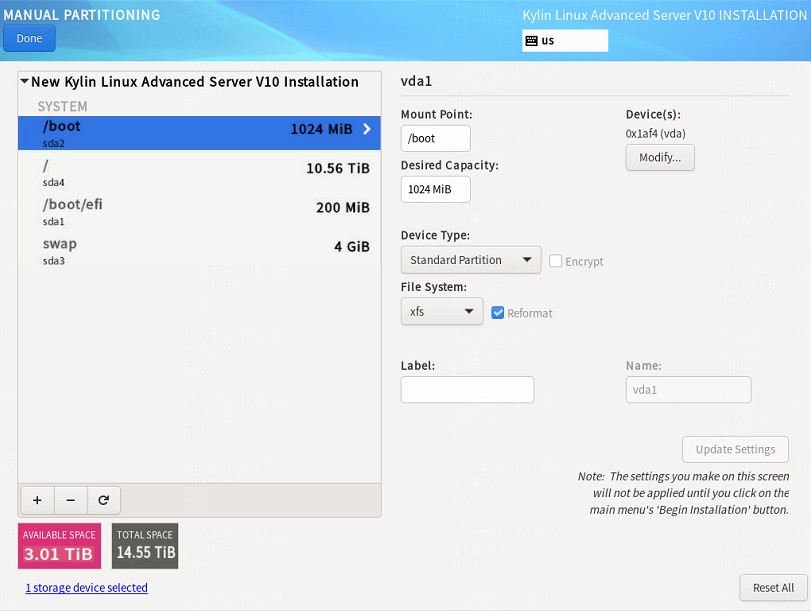Image resolution: width=811 pixels, height=611 pixels.
Task: Click the Name field showing vda1
Action: pyautogui.click(x=688, y=390)
